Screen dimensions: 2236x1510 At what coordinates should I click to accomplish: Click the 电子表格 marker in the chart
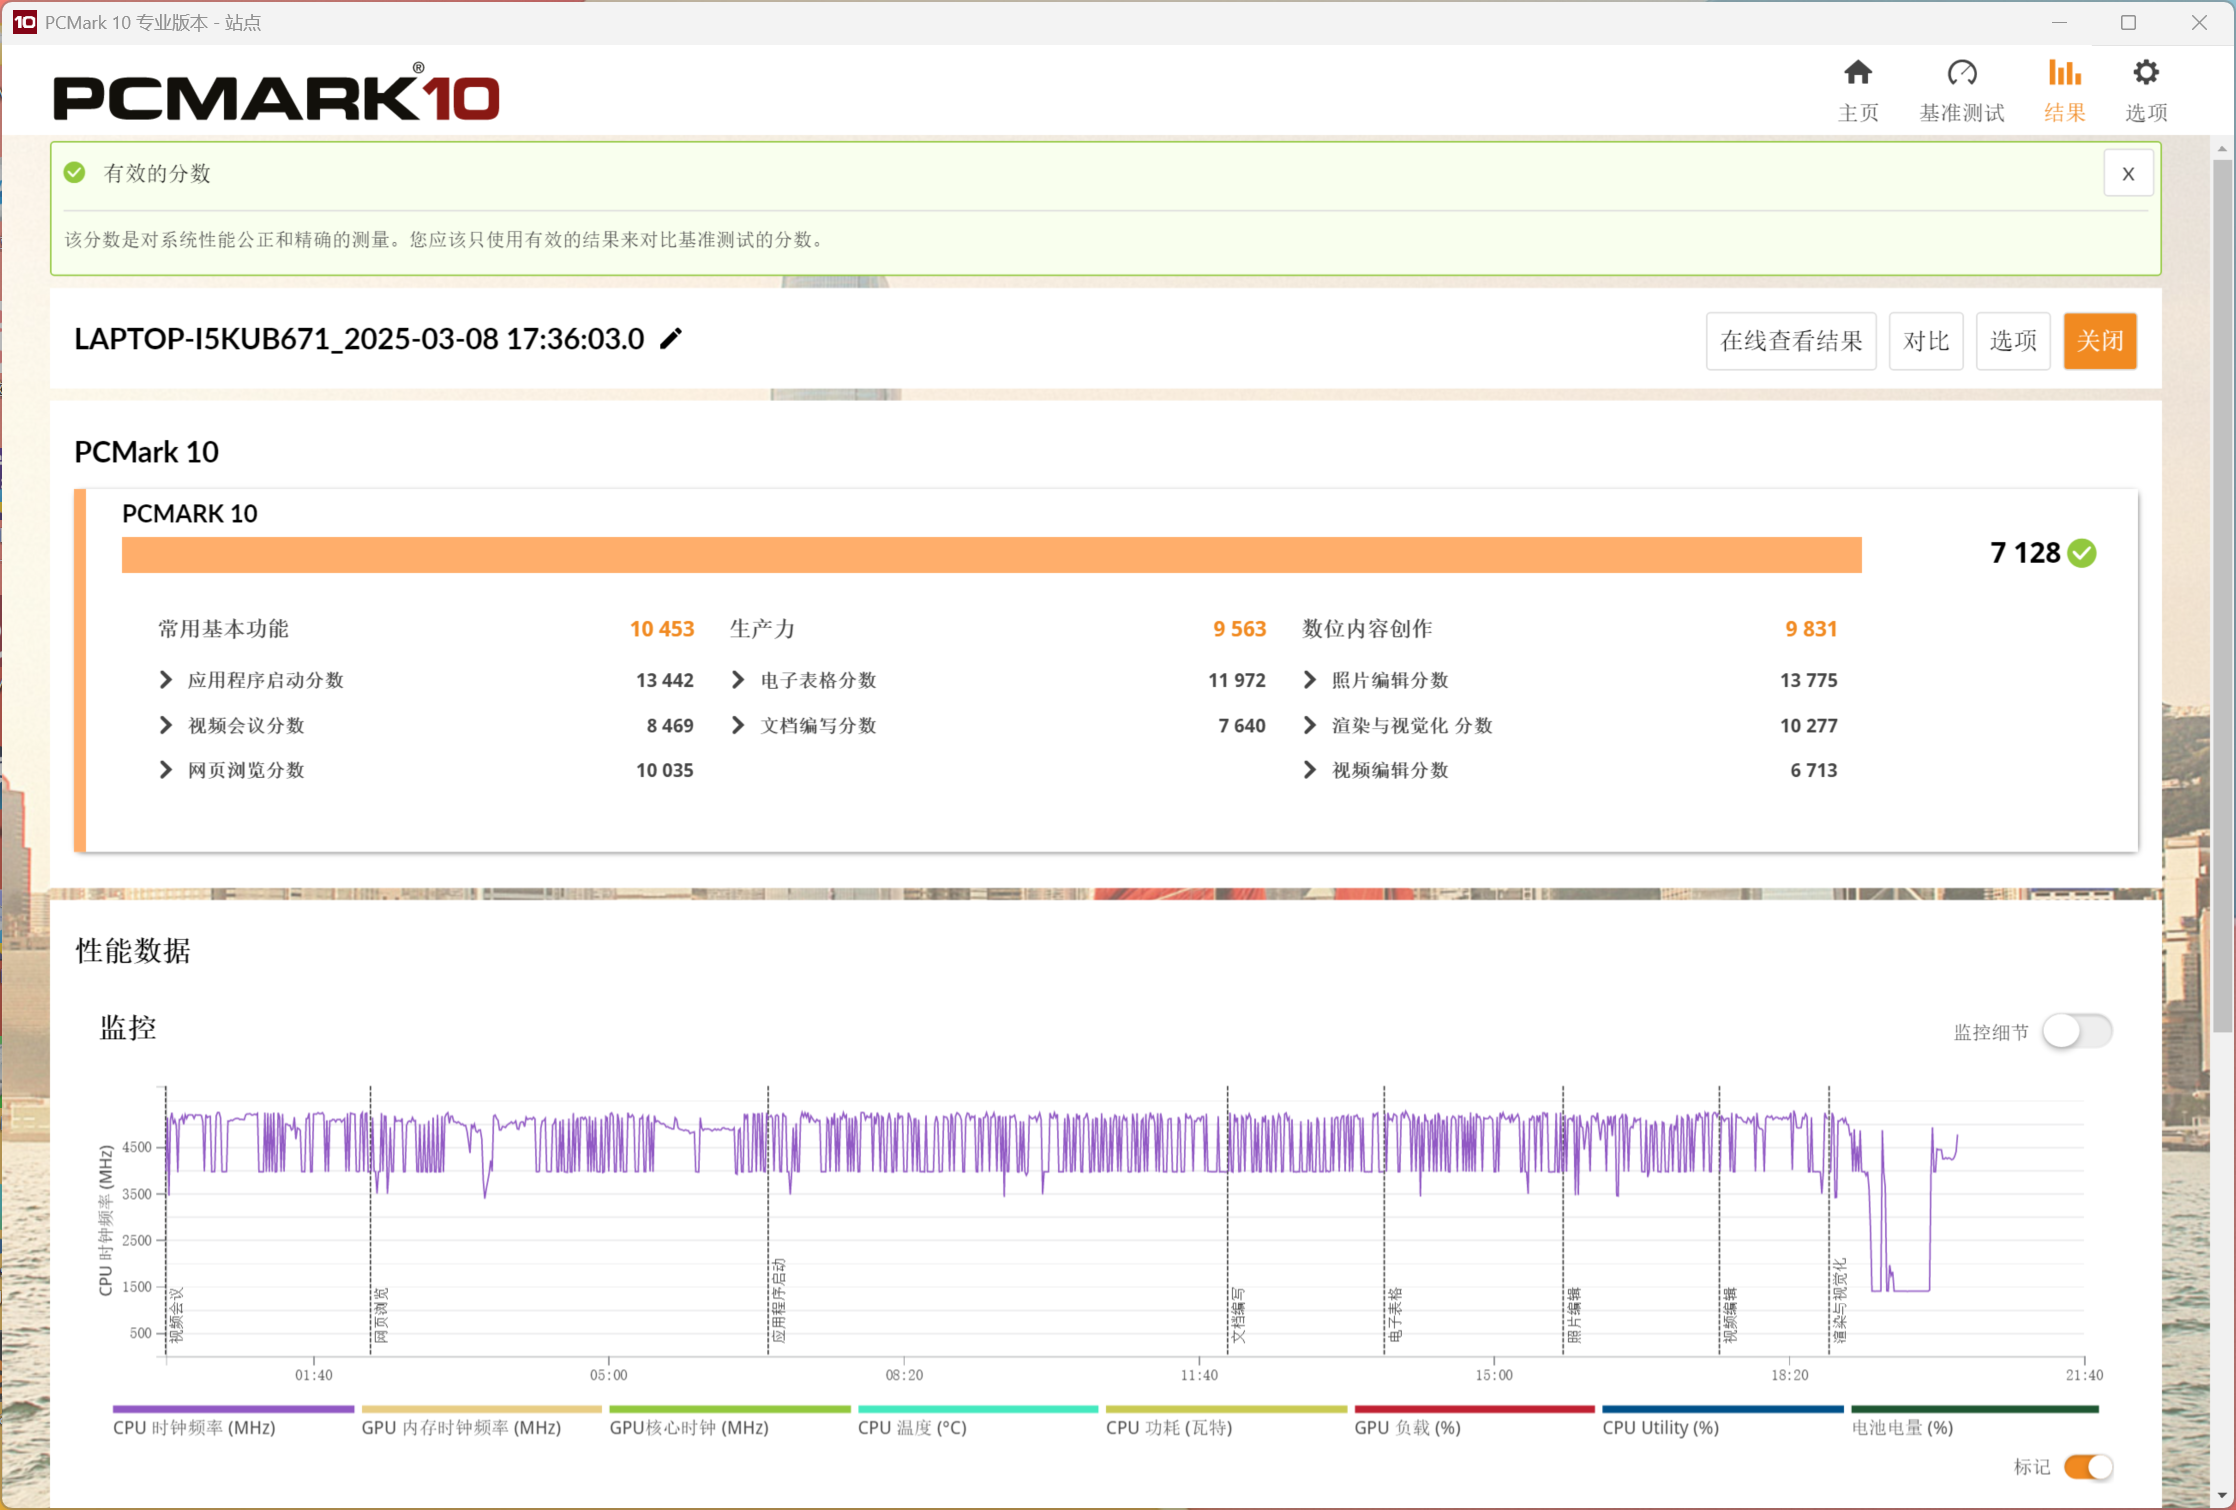pyautogui.click(x=1395, y=1315)
